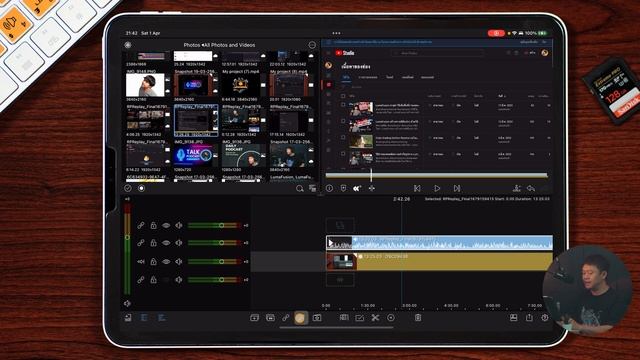Open the clip editor pencil icon
Viewport: 640px width, 360px height.
click(360, 318)
